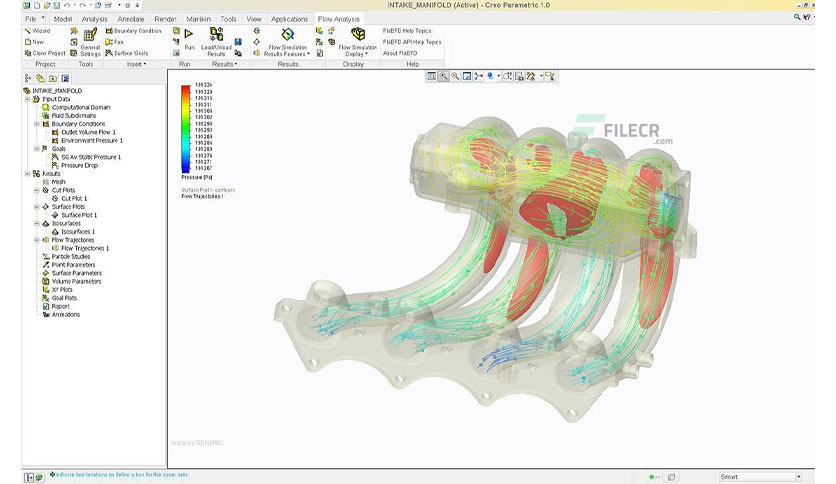Click the selected analysis tree tab icon
Image resolution: width=836 pixels, height=484 pixels.
click(65, 78)
